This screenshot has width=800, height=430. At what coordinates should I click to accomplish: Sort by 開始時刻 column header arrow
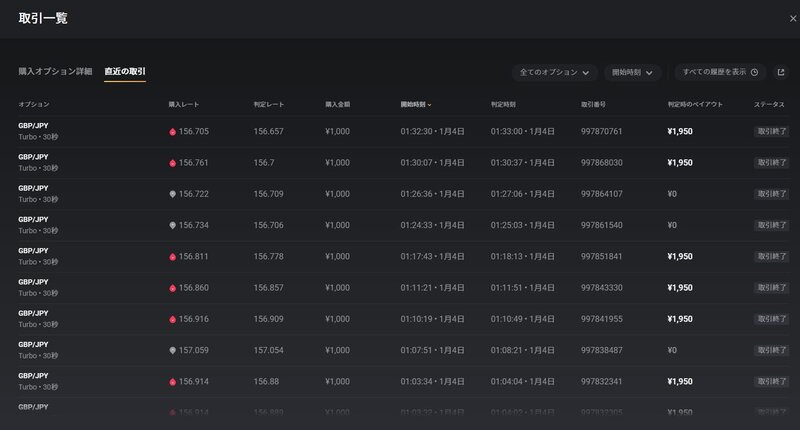[x=430, y=104]
